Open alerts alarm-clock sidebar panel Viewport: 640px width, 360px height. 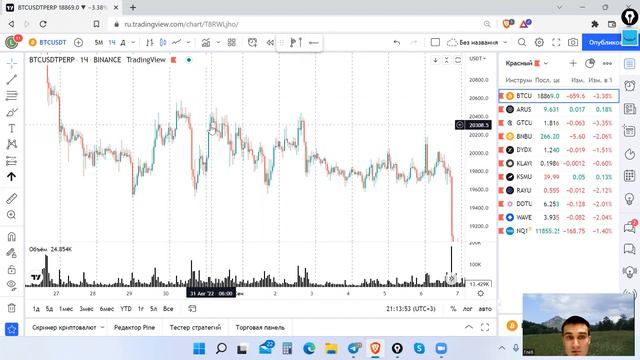tap(630, 86)
